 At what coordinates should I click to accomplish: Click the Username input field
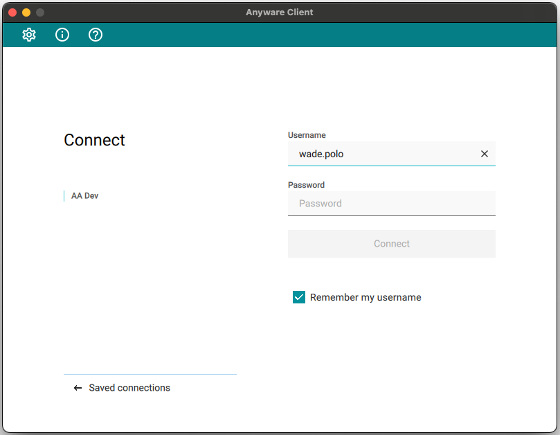(391, 154)
